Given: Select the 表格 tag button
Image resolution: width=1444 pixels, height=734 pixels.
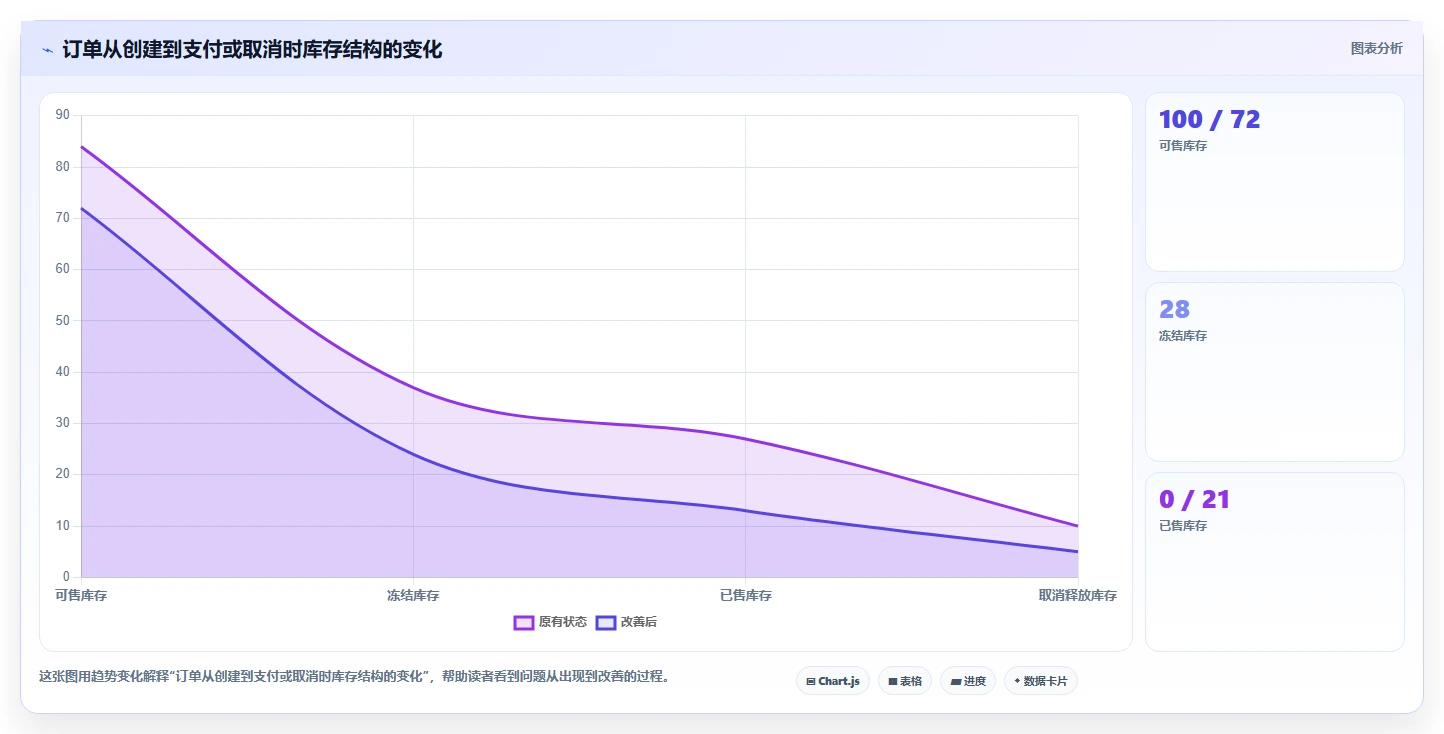Looking at the screenshot, I should click(905, 681).
